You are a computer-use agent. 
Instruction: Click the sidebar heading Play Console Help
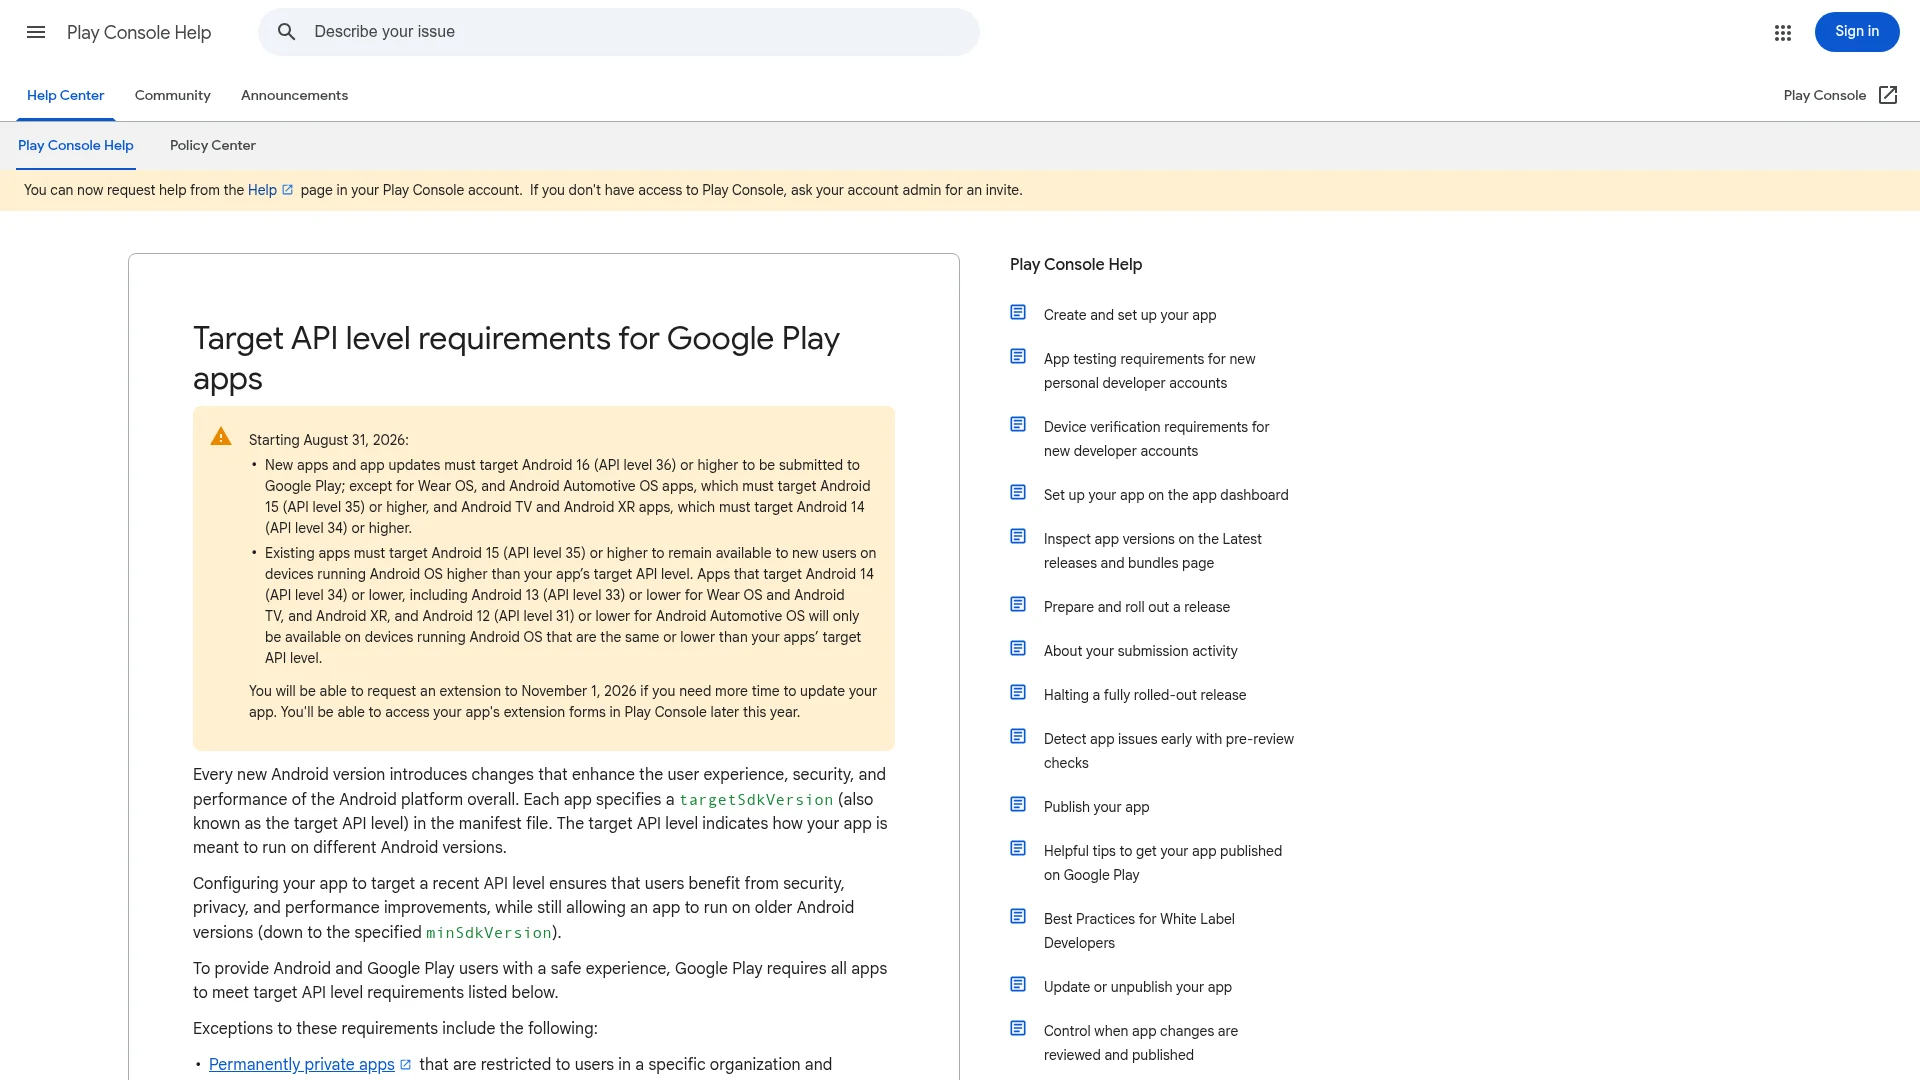[x=1076, y=265]
